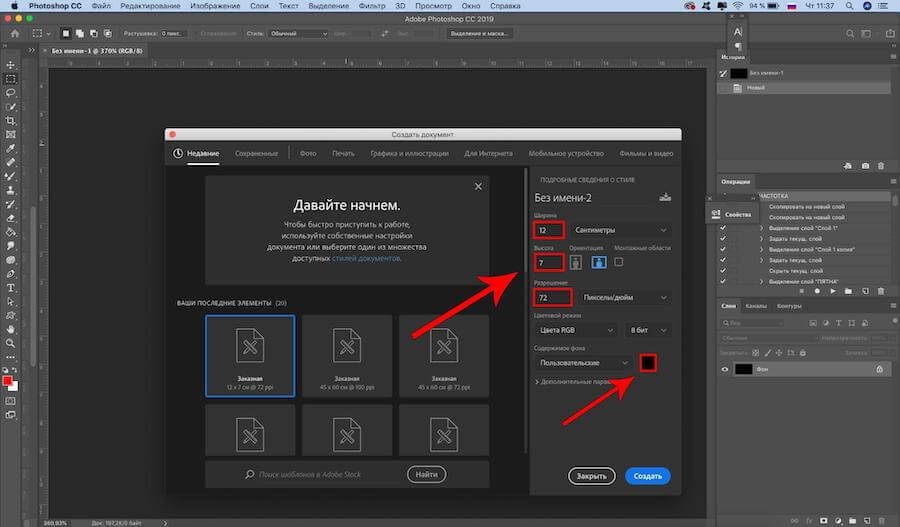Switch to the Печать tab
Screen dimensions: 900x527
pos(343,154)
